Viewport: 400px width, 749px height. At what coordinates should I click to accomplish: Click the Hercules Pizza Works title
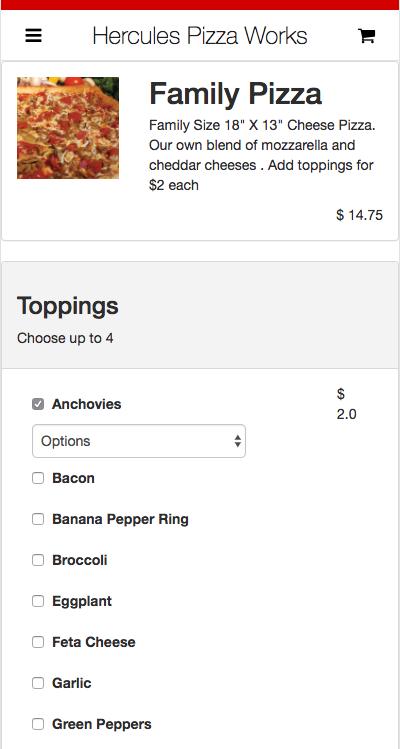tap(200, 36)
